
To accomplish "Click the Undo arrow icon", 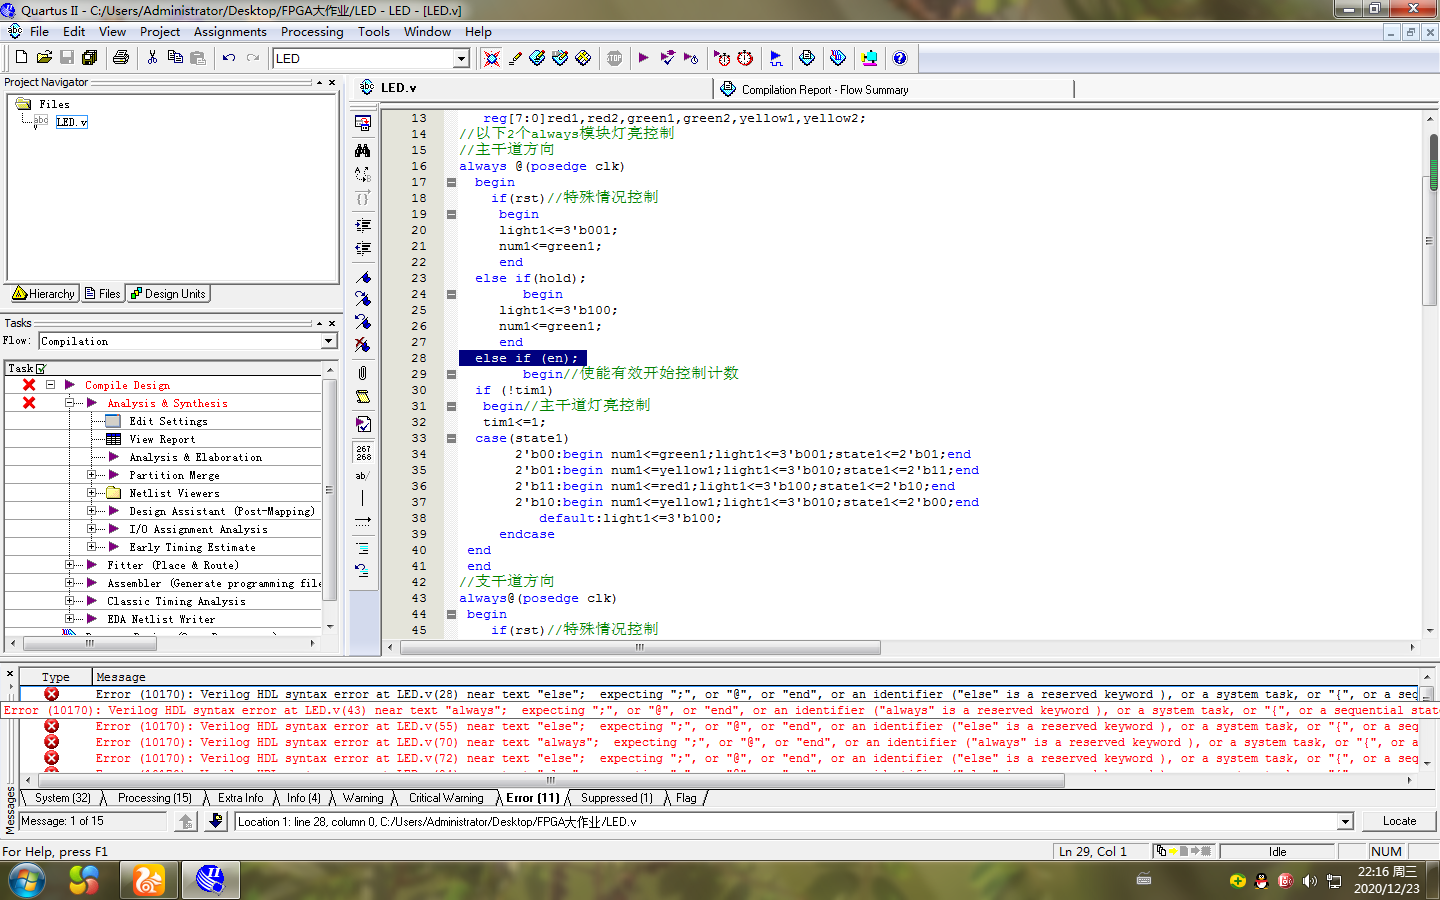I will [229, 58].
